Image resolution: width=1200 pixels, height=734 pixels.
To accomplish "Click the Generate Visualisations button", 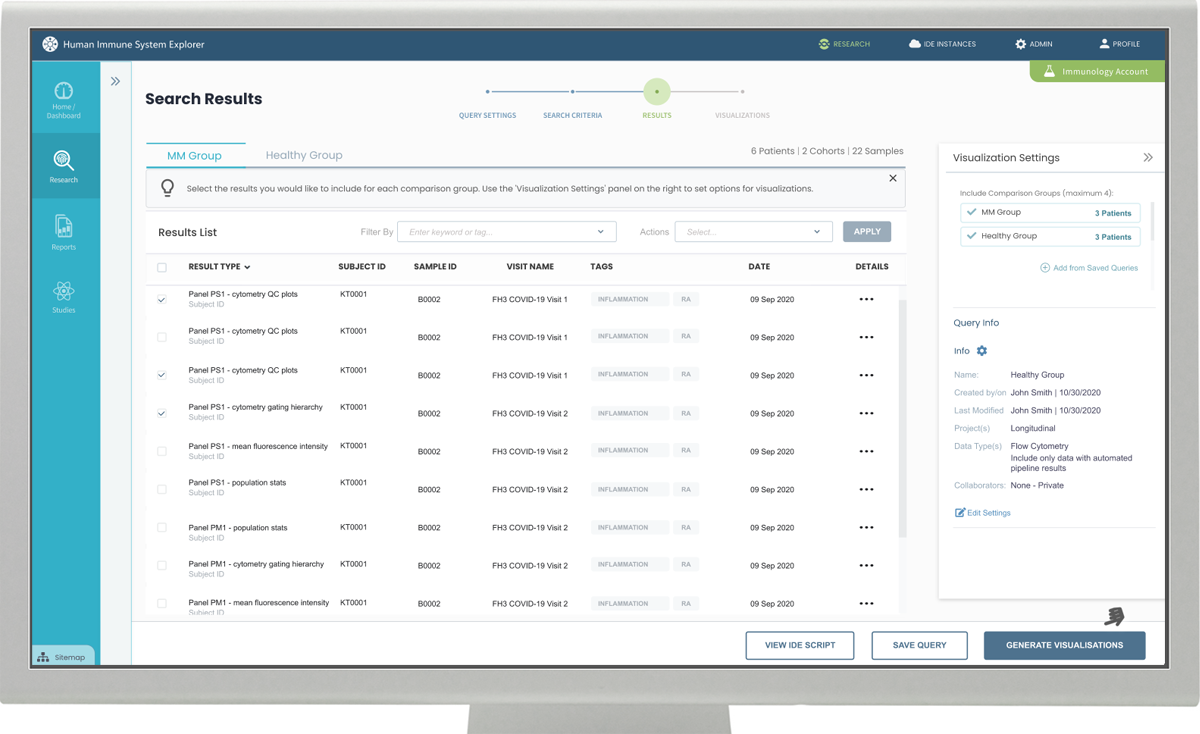I will click(1064, 645).
